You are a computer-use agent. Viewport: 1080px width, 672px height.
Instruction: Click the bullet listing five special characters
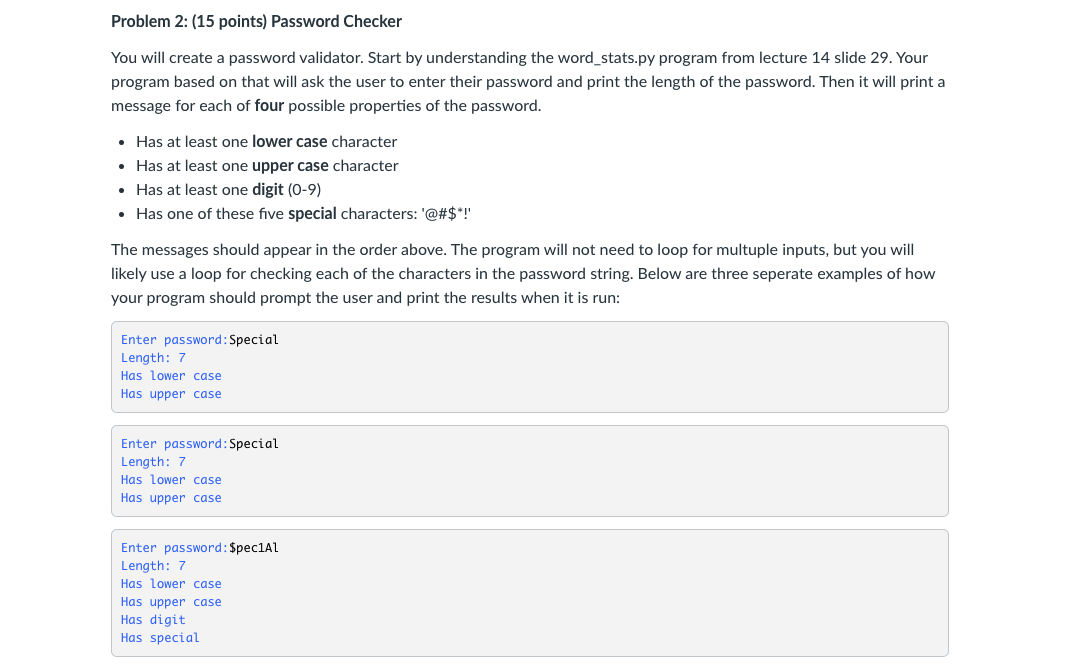pos(303,214)
